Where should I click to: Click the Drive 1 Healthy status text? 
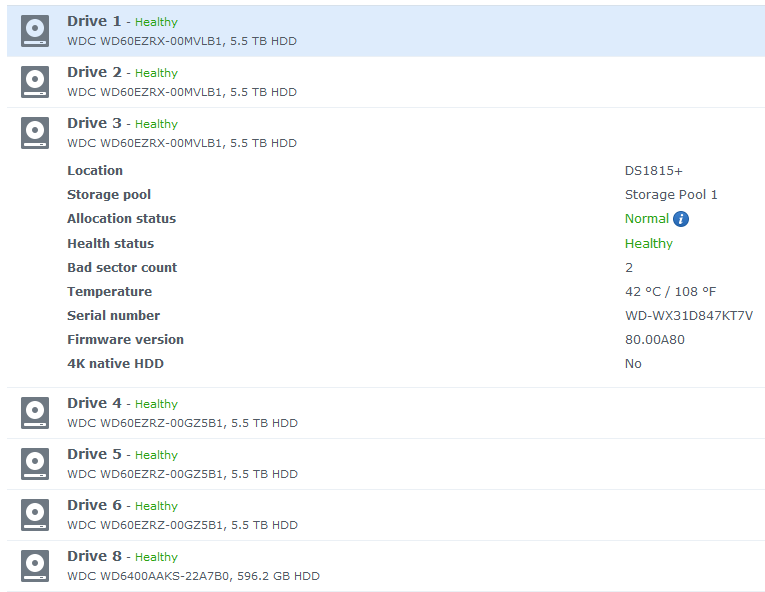pos(156,22)
